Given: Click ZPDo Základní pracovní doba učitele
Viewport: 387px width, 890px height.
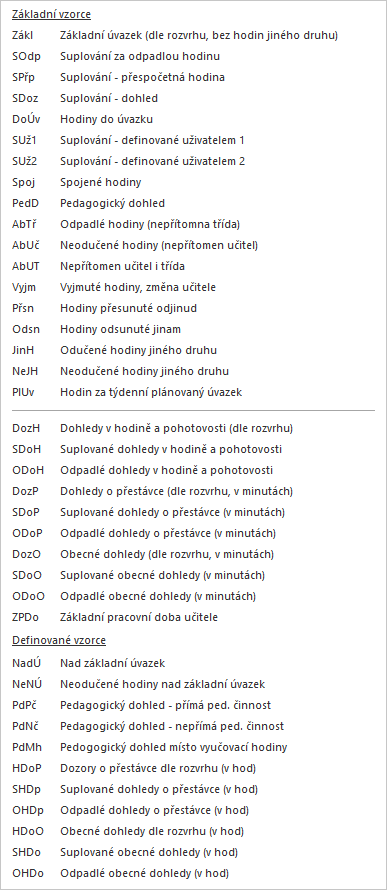Looking at the screenshot, I should click(x=115, y=617).
